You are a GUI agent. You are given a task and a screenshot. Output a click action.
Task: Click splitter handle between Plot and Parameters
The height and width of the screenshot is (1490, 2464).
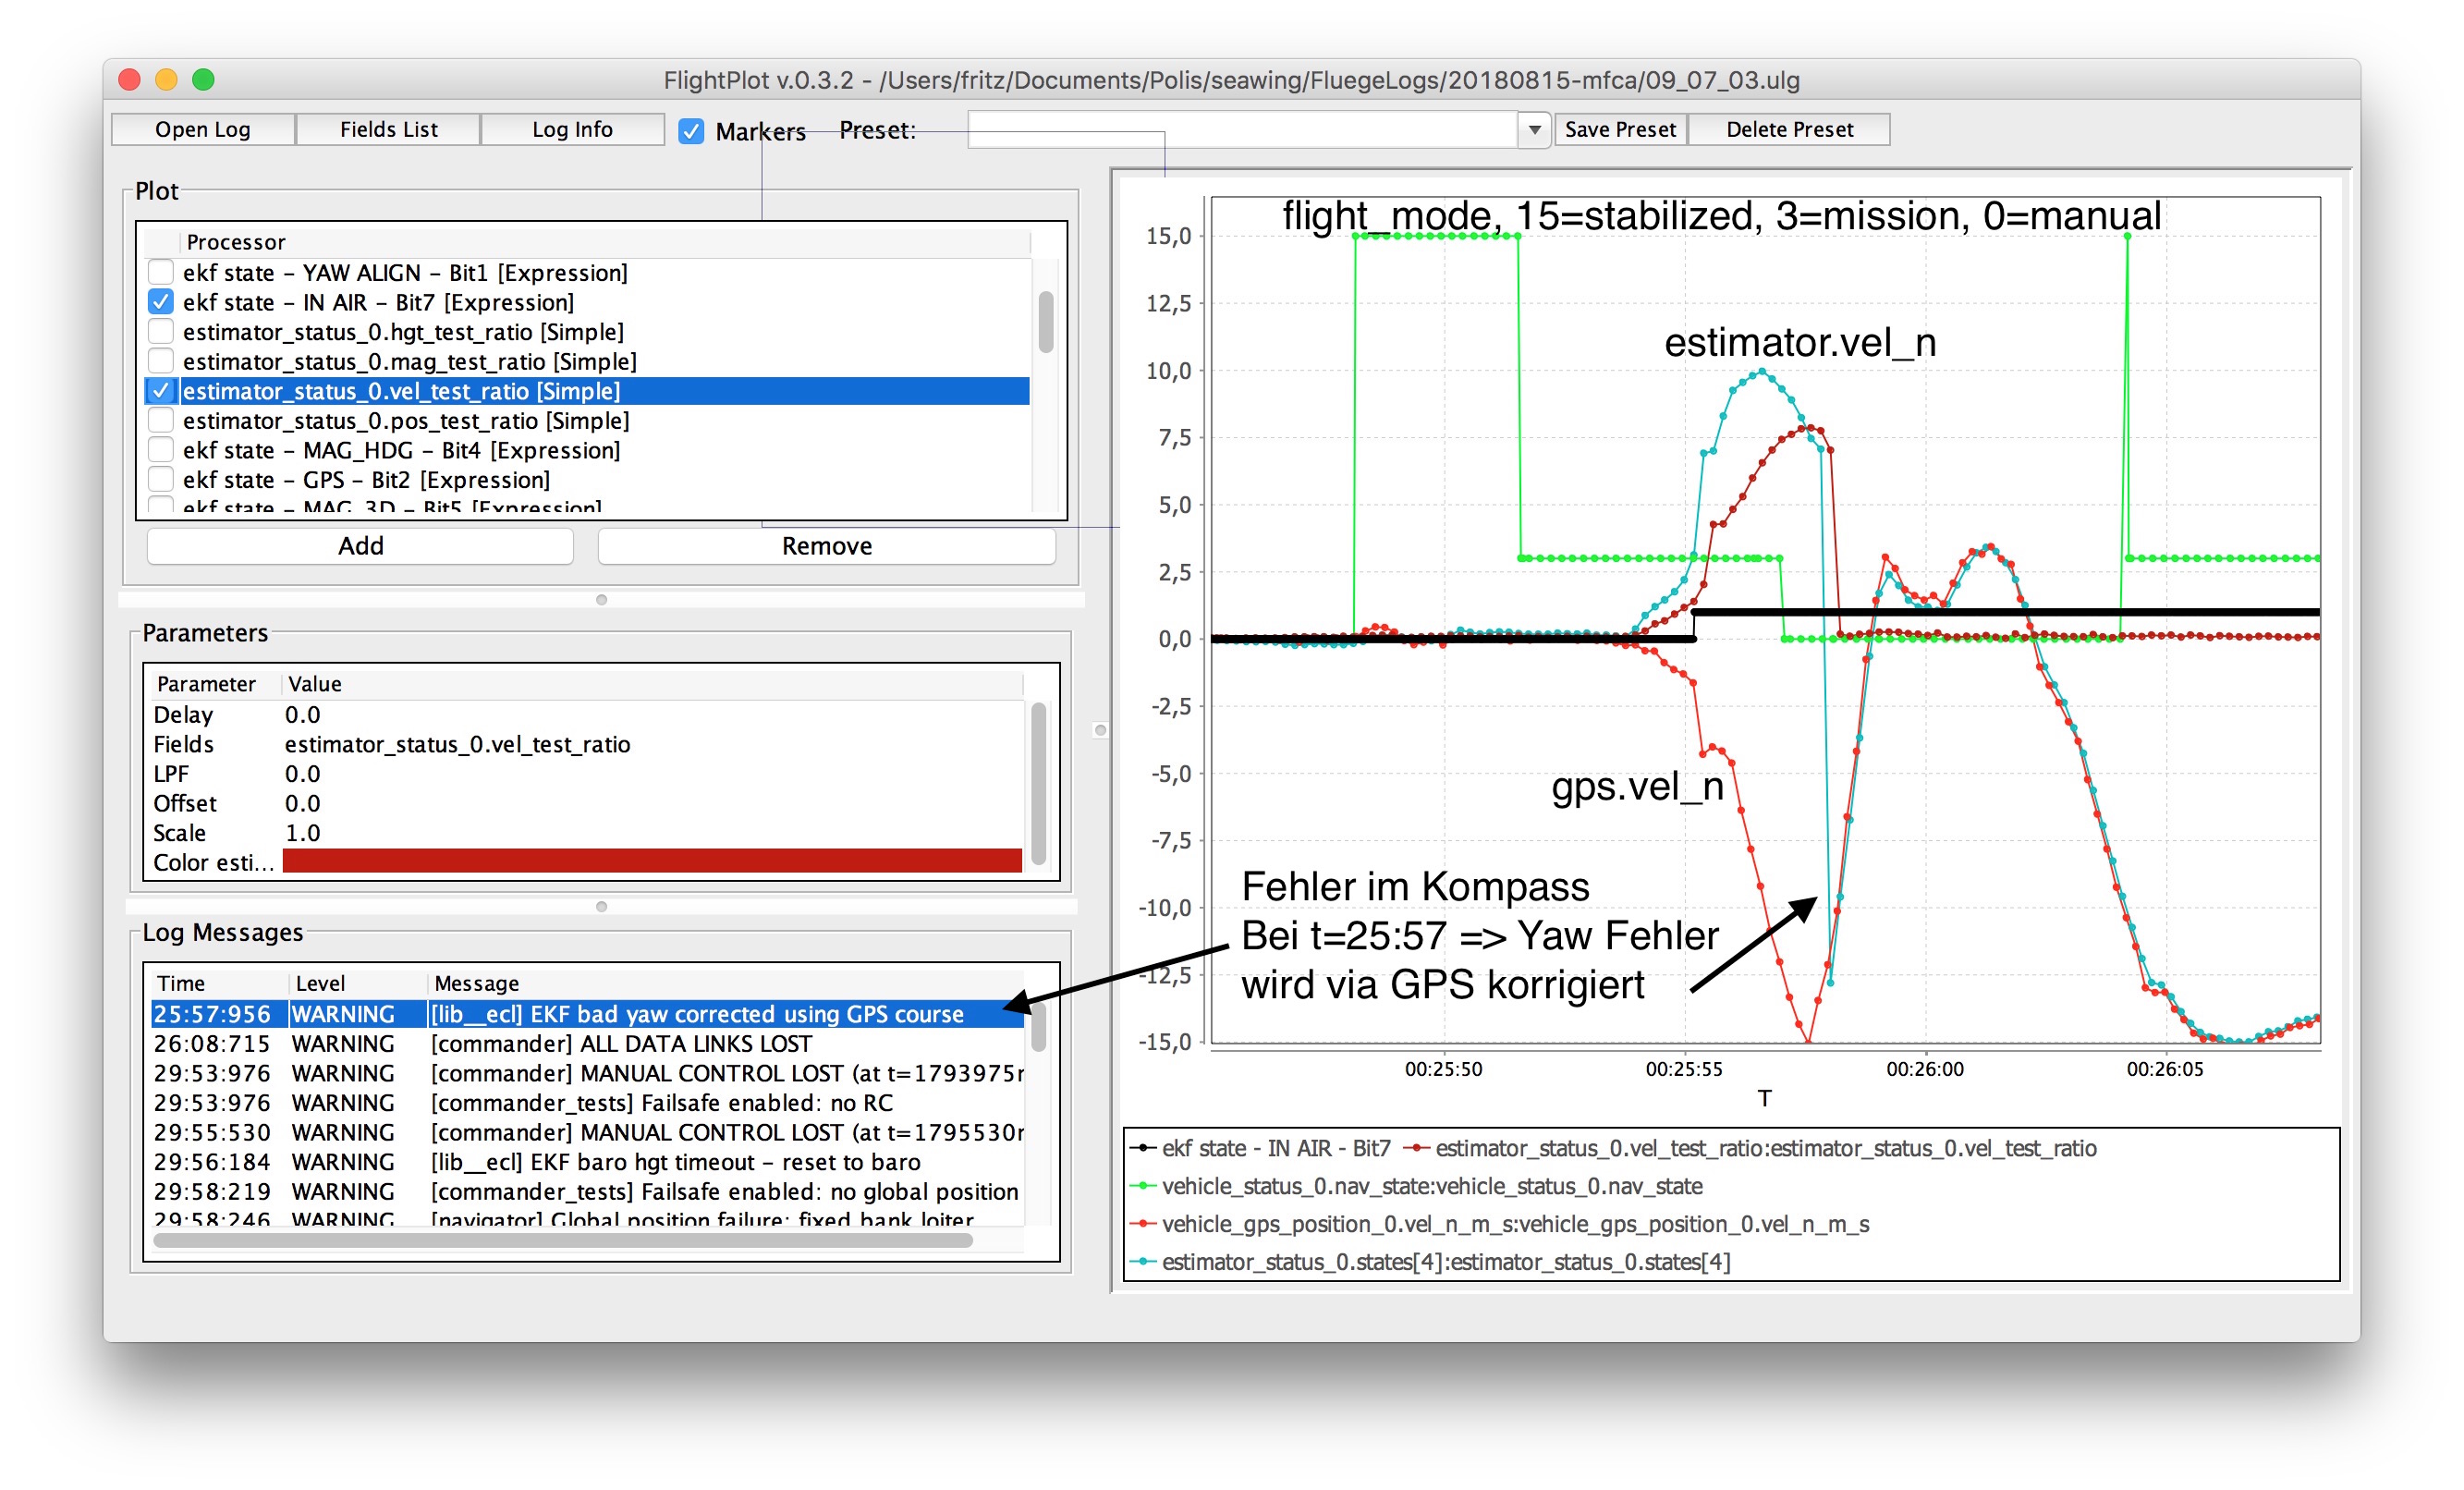pos(601,600)
